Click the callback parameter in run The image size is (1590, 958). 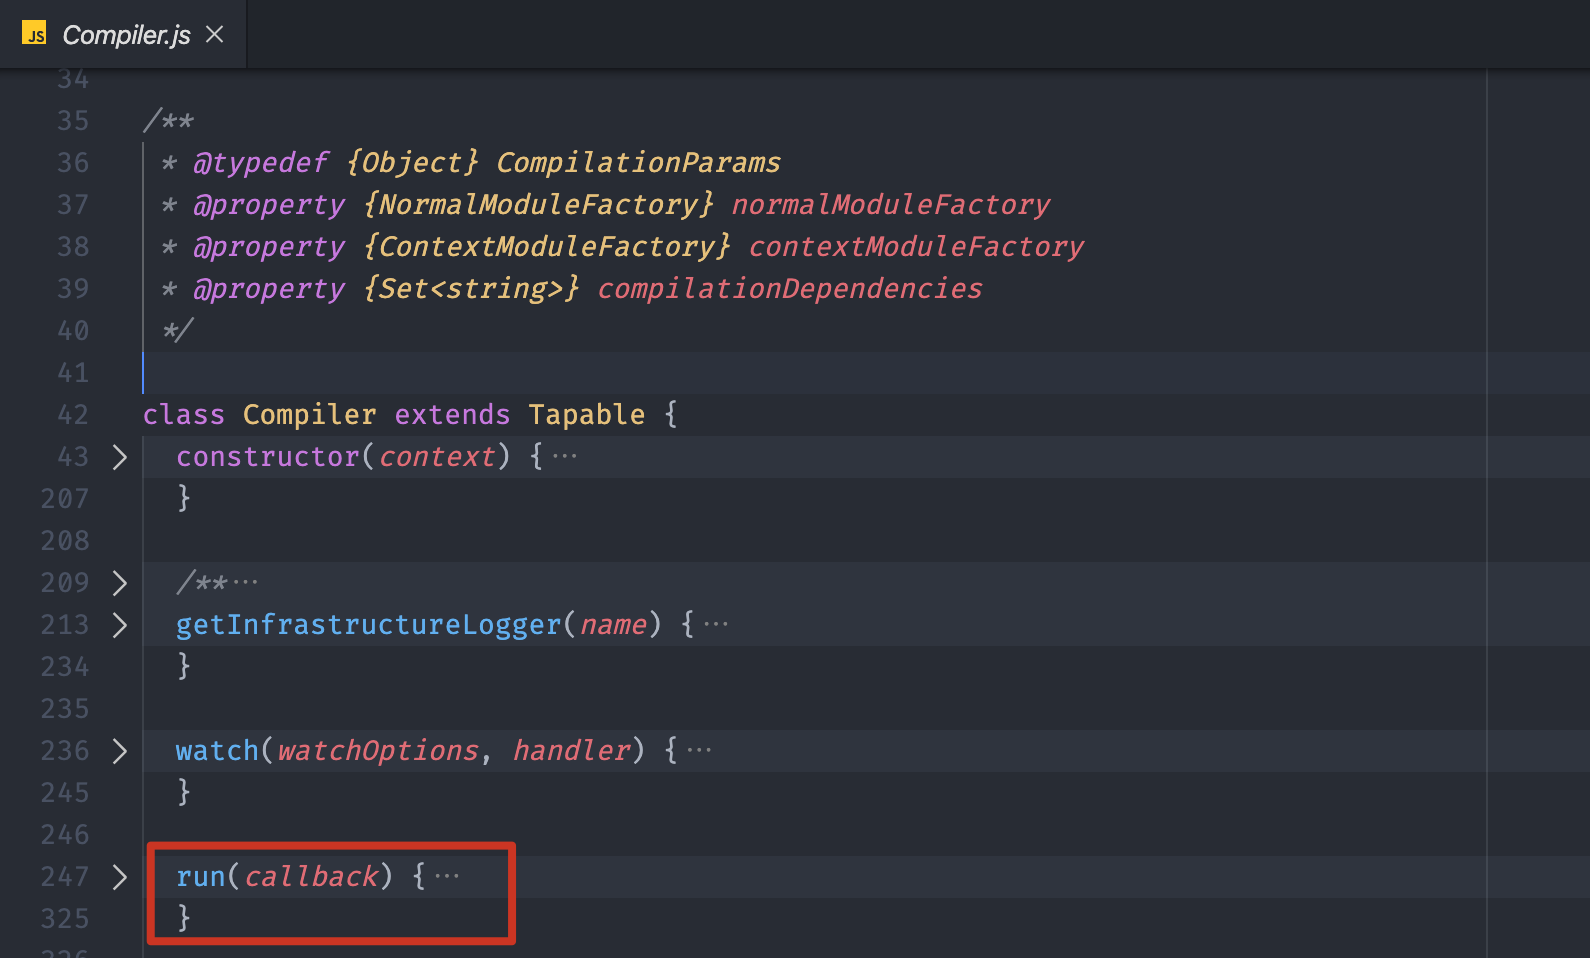(311, 877)
